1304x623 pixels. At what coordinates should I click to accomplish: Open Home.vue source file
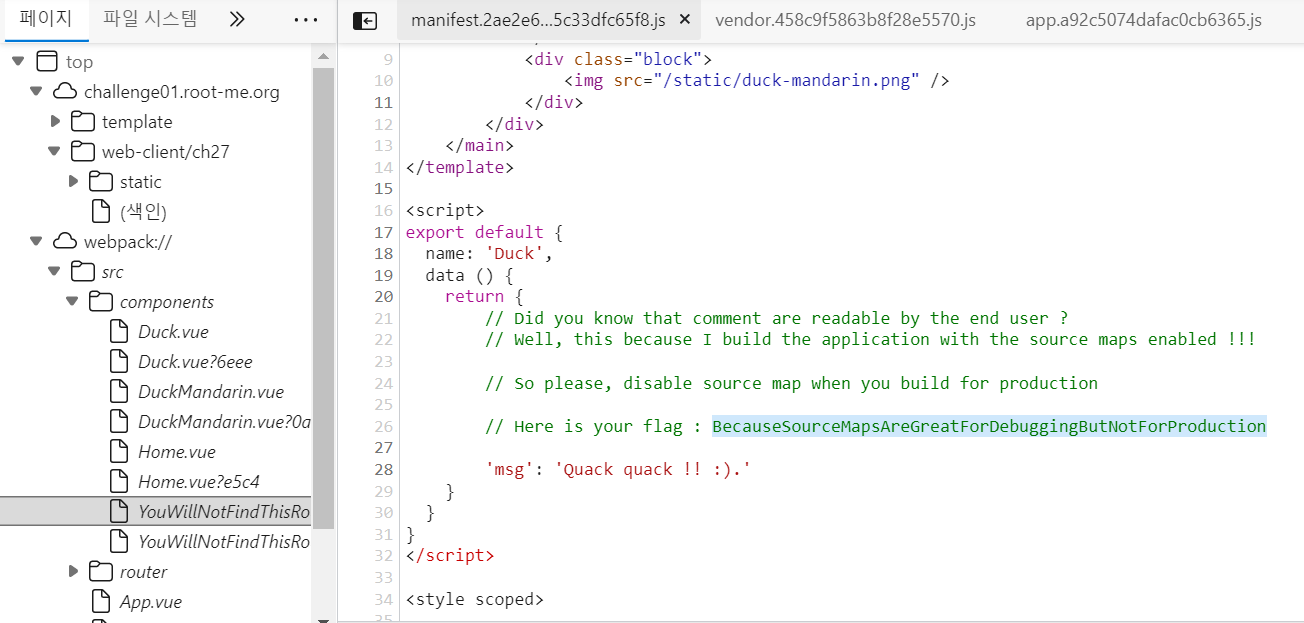[177, 452]
